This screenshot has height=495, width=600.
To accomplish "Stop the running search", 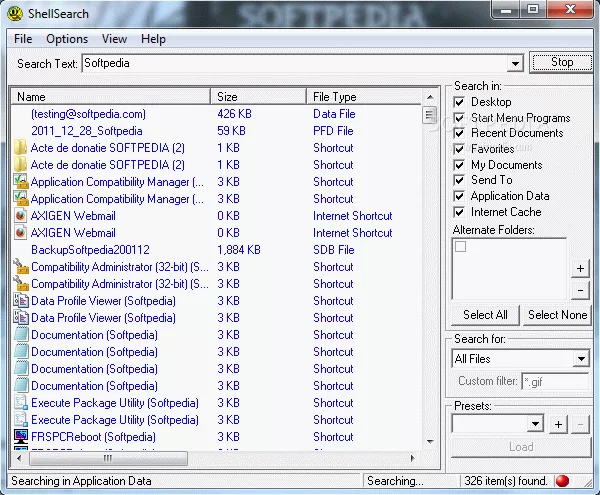I will 561,62.
